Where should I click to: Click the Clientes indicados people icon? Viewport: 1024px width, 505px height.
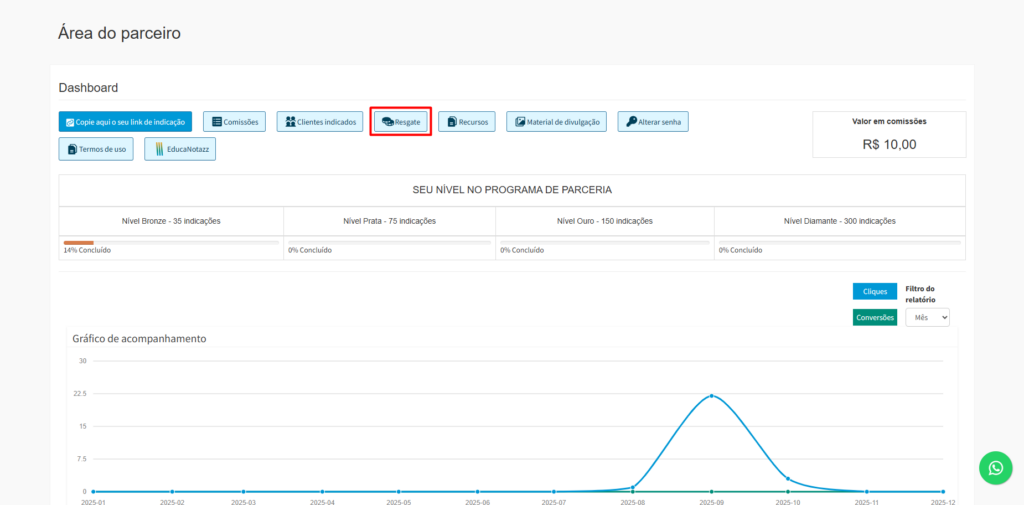point(290,122)
